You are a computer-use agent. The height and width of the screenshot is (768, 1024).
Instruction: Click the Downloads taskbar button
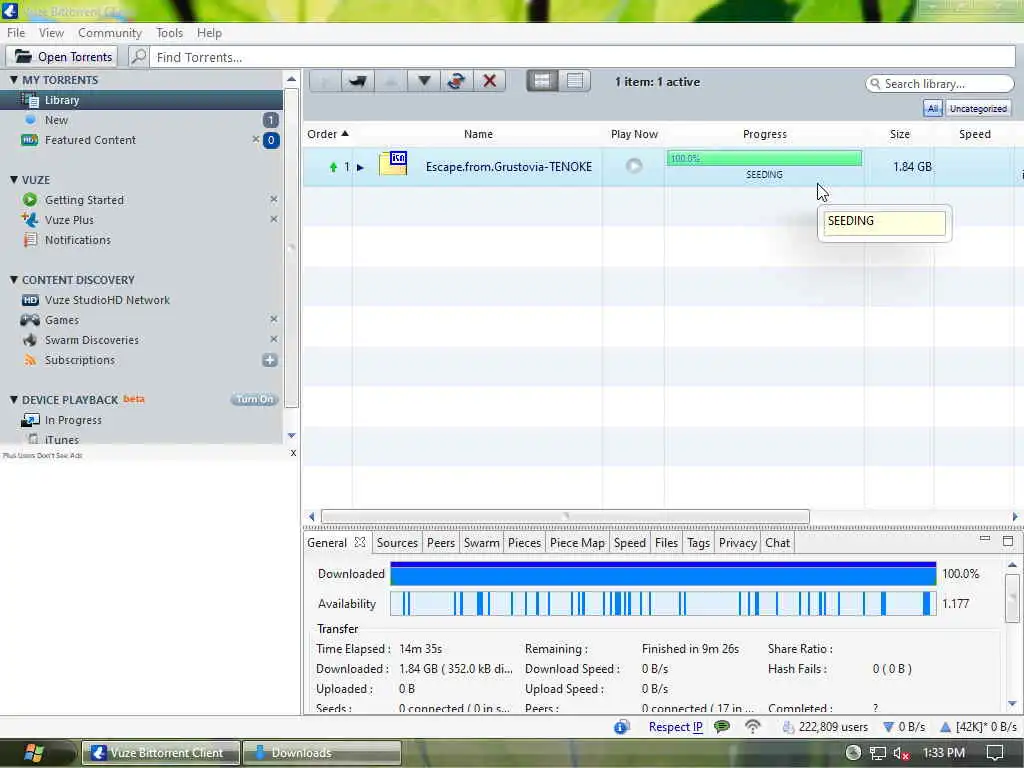tap(322, 753)
